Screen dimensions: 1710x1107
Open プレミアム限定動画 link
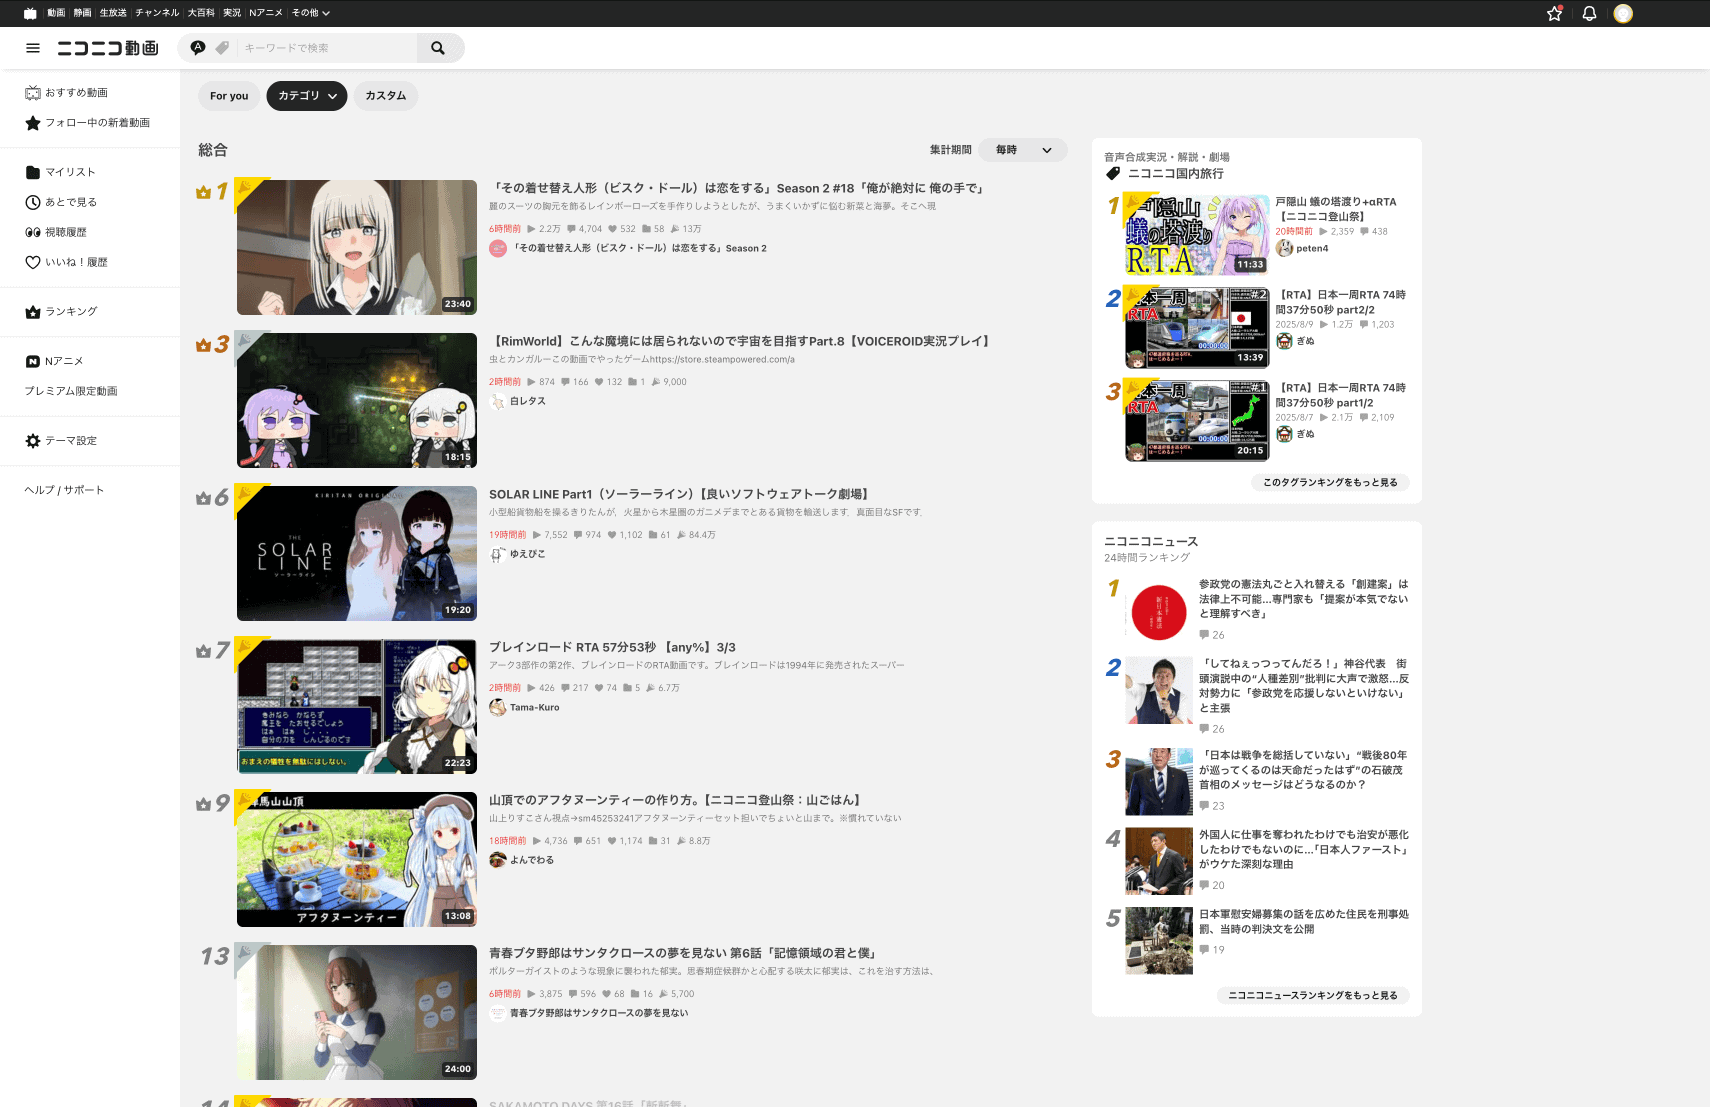[x=71, y=391]
